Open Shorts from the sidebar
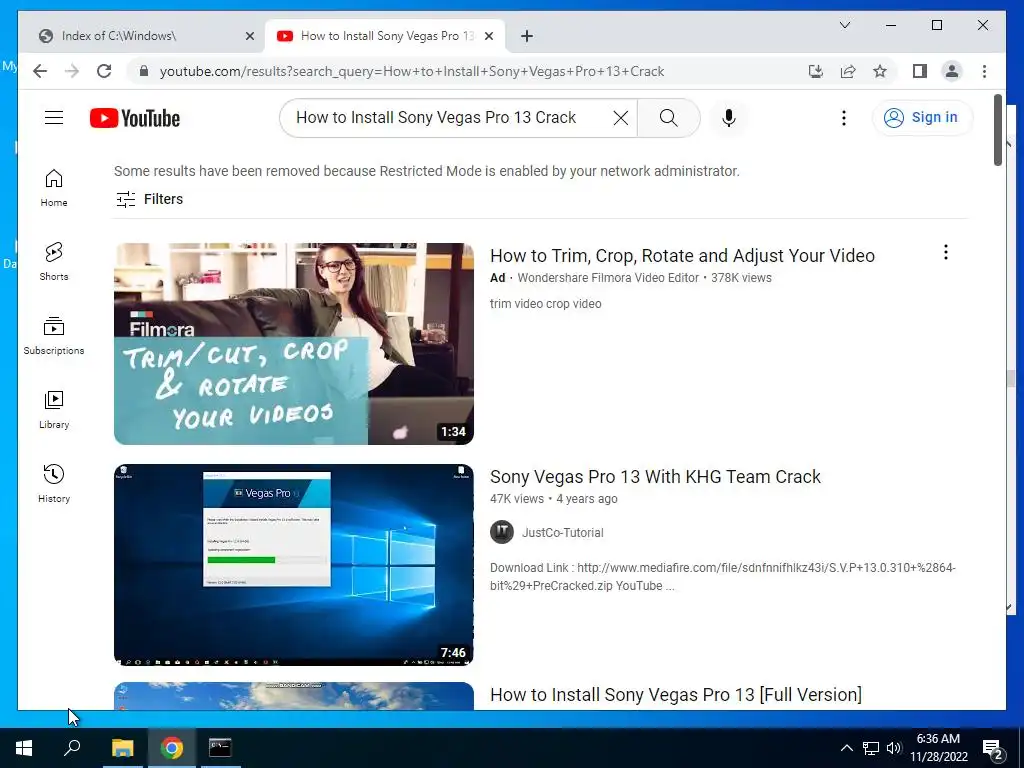This screenshot has width=1024, height=768. point(54,262)
